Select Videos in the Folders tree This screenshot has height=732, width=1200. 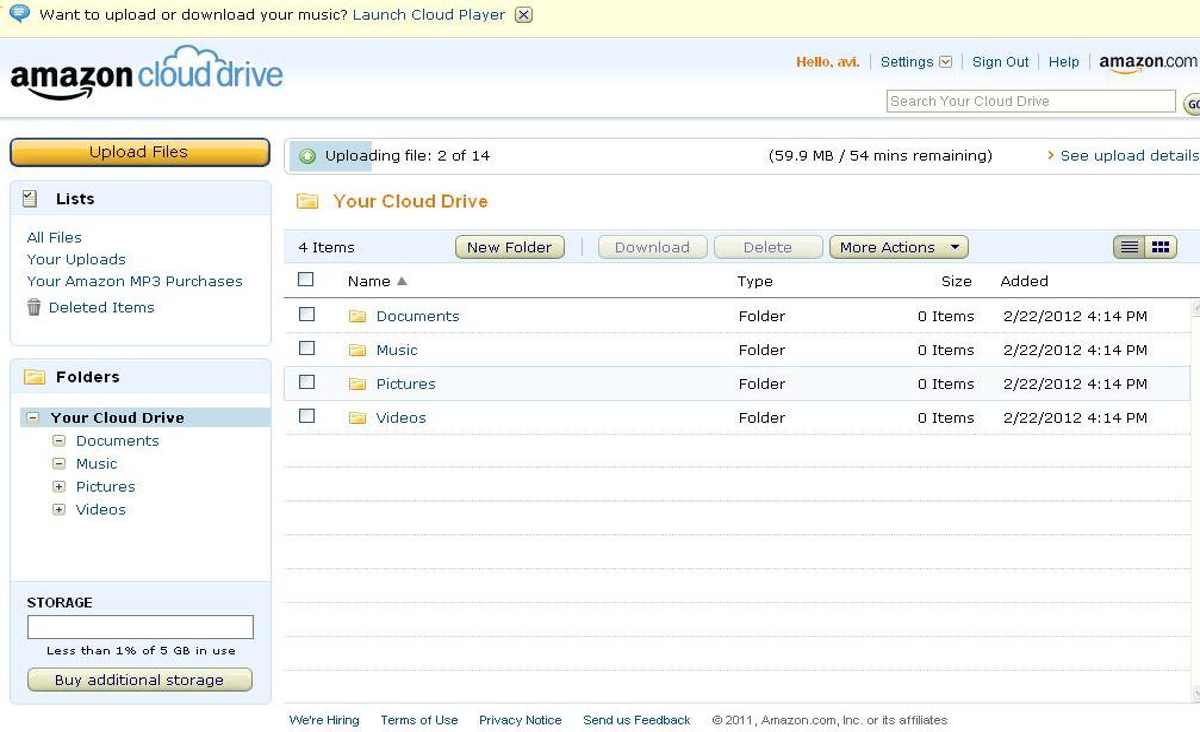(101, 510)
